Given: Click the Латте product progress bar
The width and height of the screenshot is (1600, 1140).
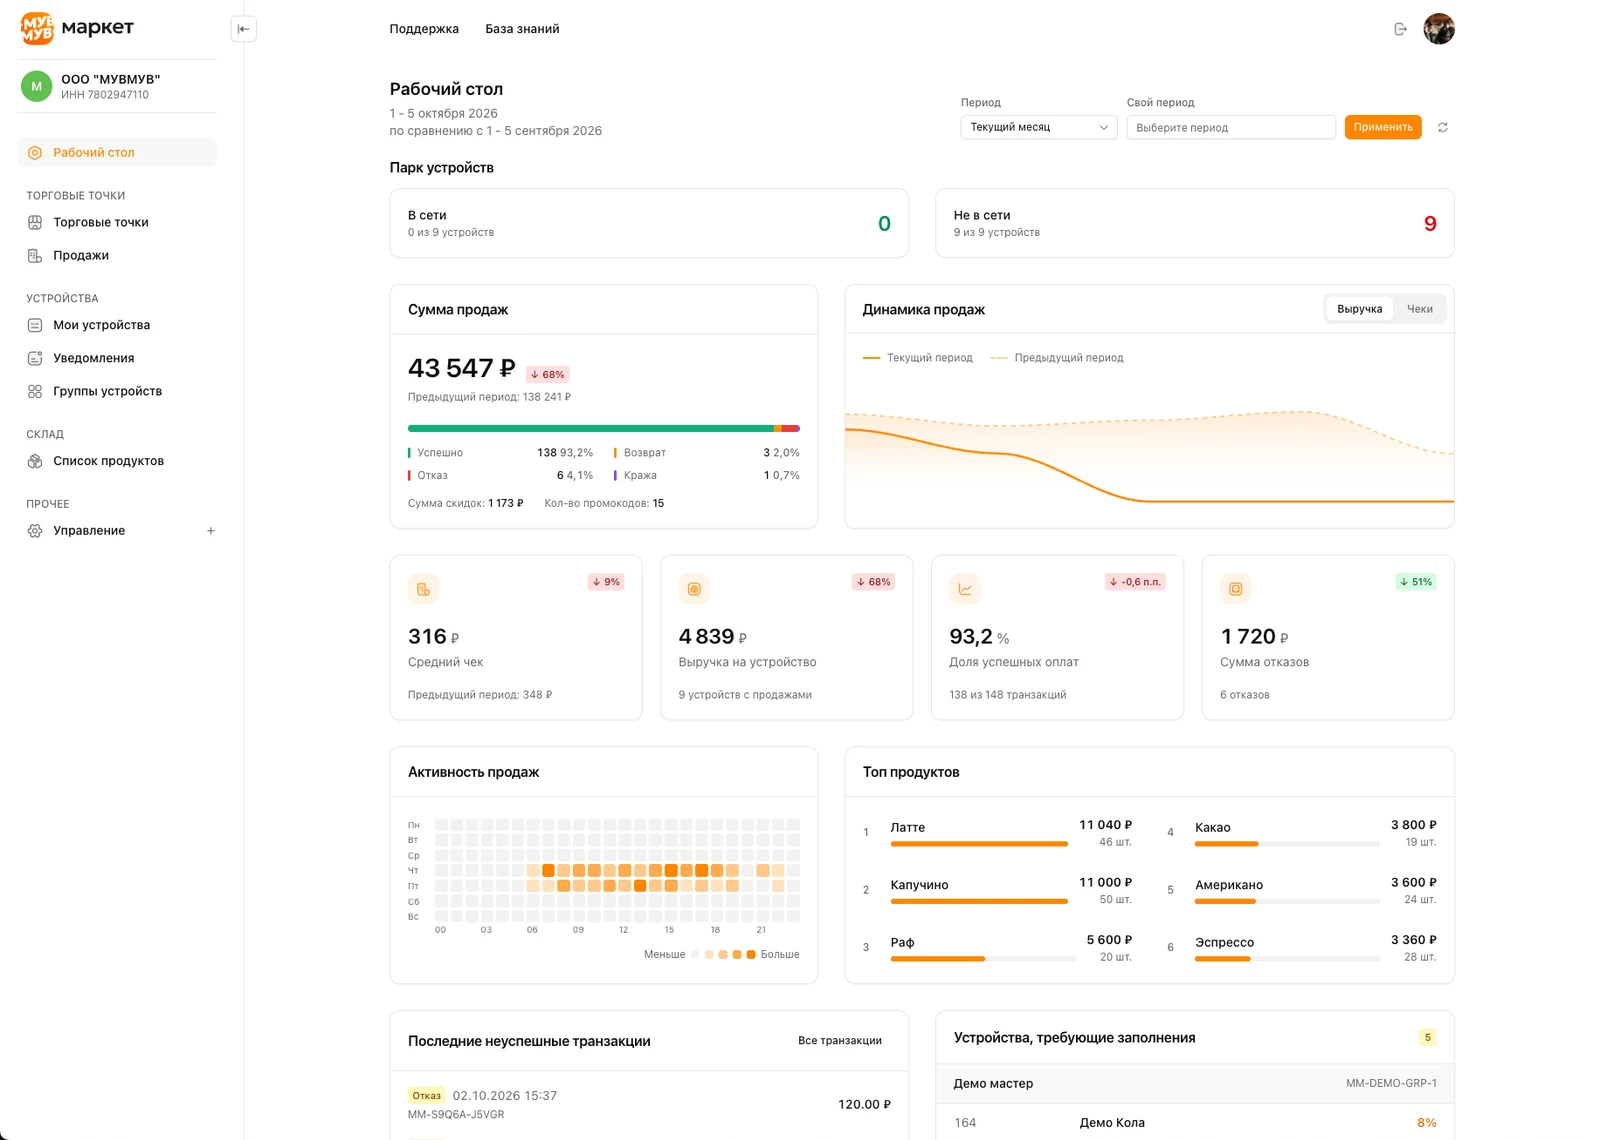Looking at the screenshot, I should pyautogui.click(x=979, y=844).
